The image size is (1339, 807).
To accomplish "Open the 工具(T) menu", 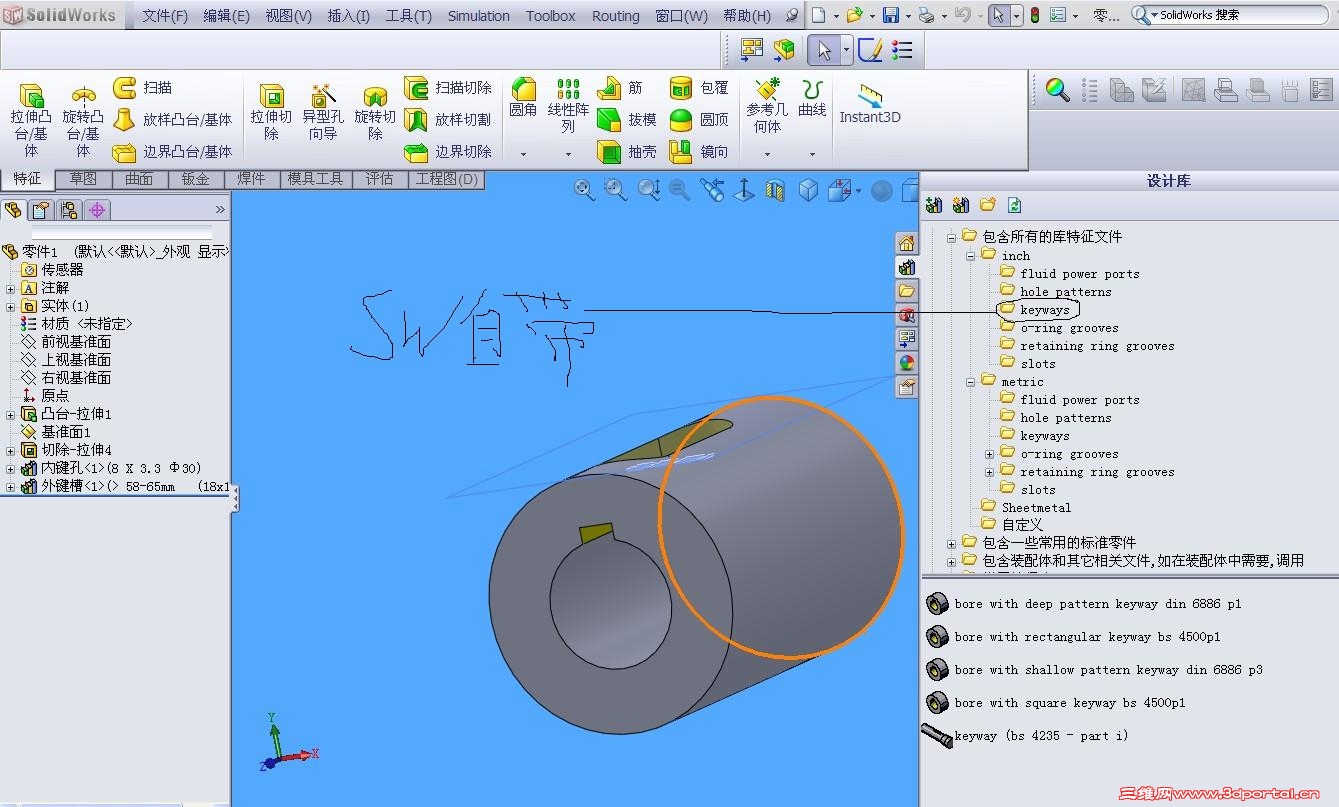I will [x=408, y=16].
